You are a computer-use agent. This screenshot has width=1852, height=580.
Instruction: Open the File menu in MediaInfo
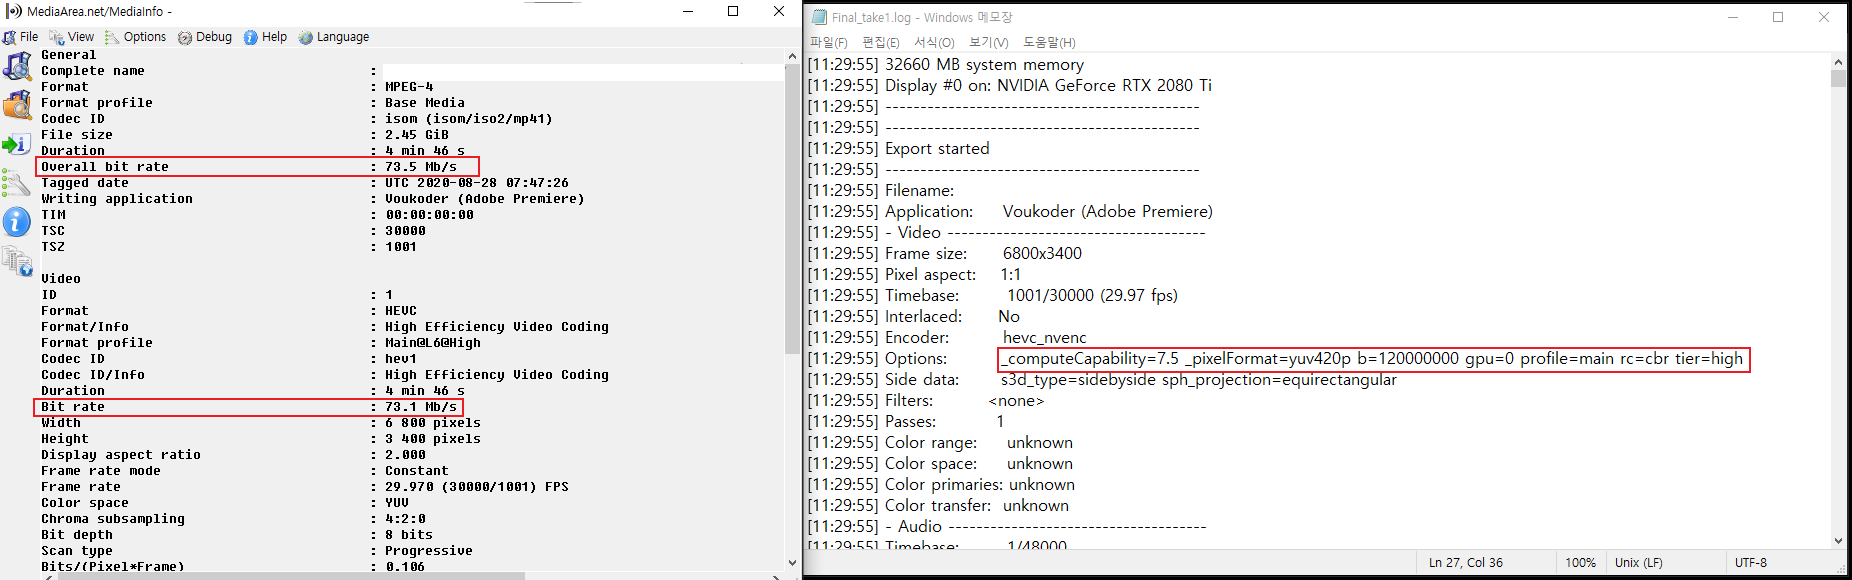pos(21,37)
